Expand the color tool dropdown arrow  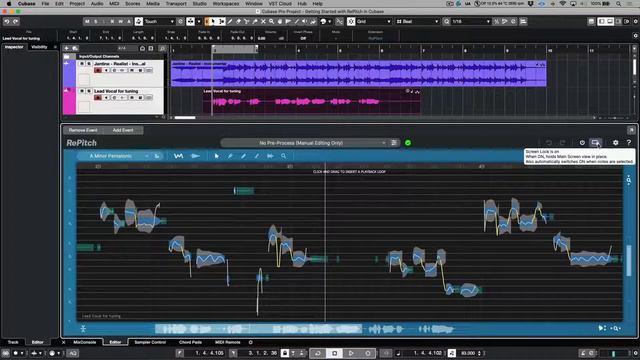[329, 21]
